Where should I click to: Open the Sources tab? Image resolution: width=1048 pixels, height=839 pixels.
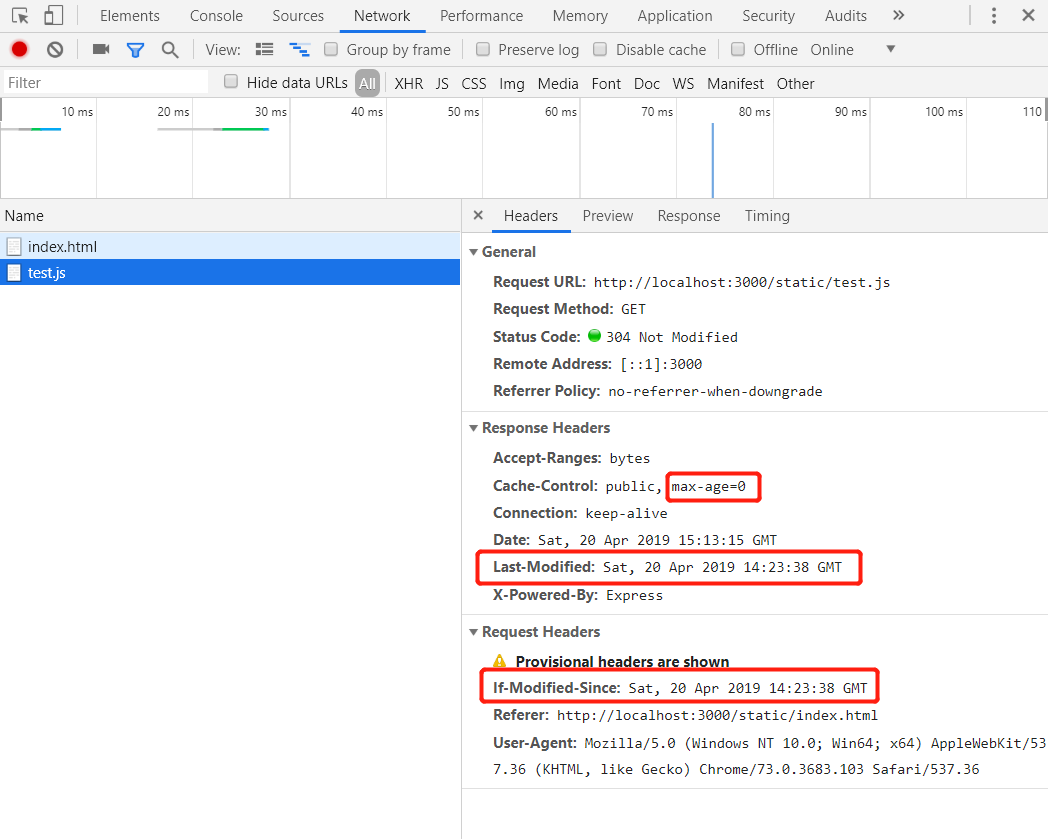coord(298,15)
